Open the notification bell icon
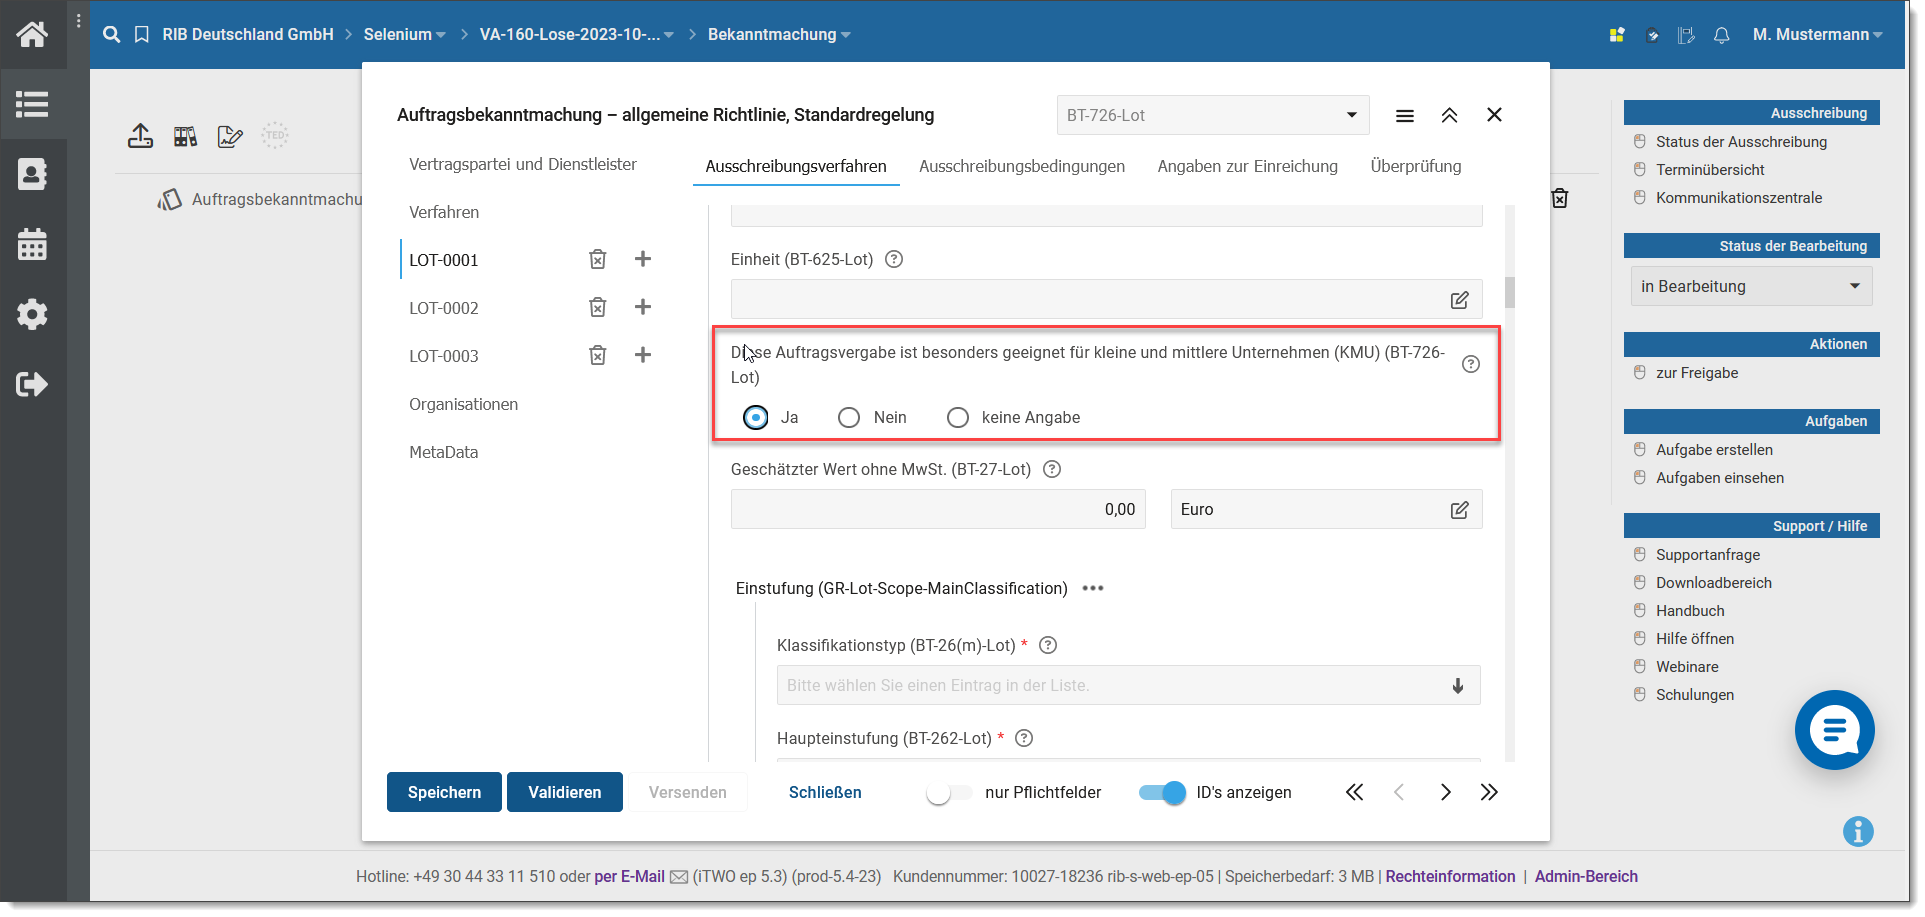This screenshot has height=917, width=1925. pos(1721,35)
